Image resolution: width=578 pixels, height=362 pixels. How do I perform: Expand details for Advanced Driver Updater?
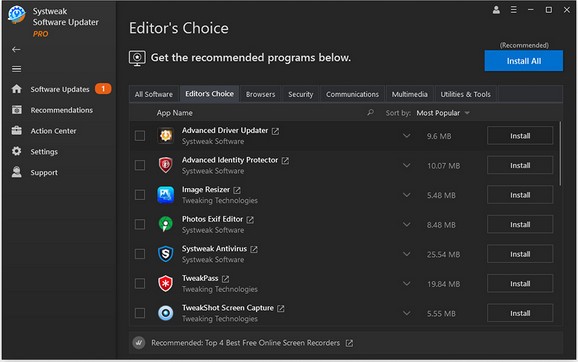pyautogui.click(x=407, y=136)
